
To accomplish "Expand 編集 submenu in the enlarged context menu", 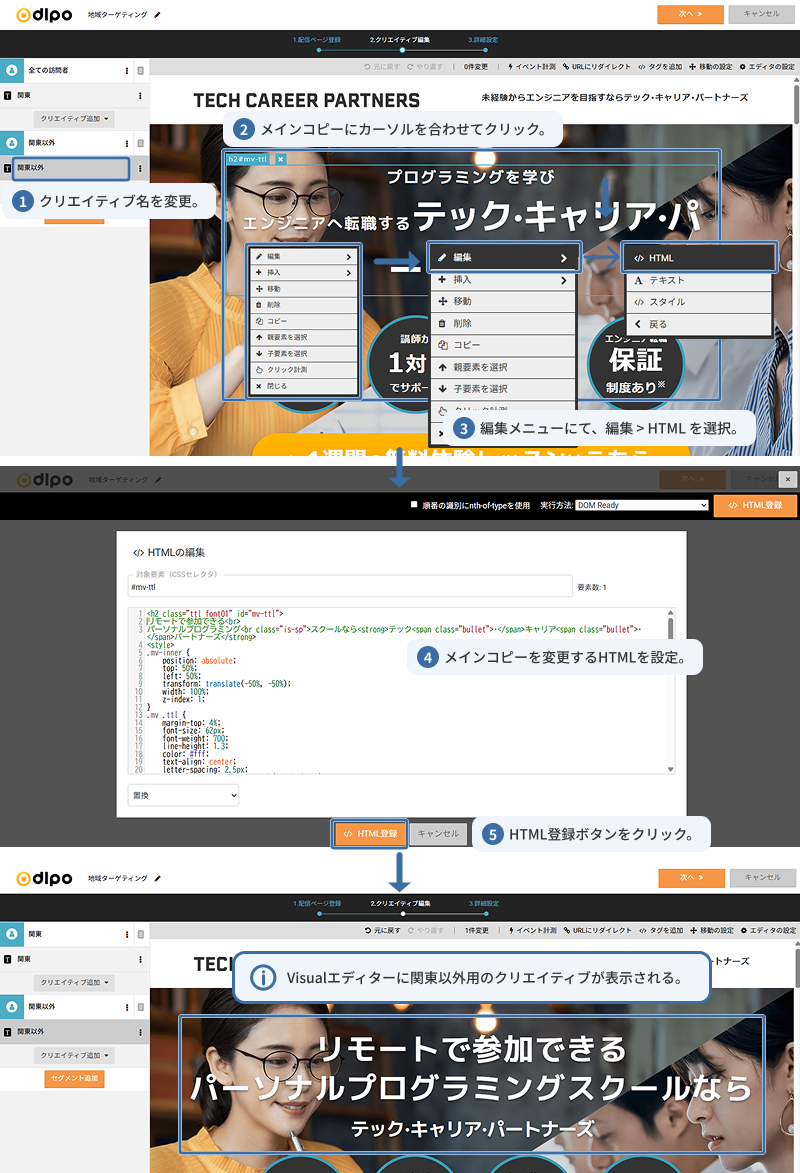I will [504, 257].
